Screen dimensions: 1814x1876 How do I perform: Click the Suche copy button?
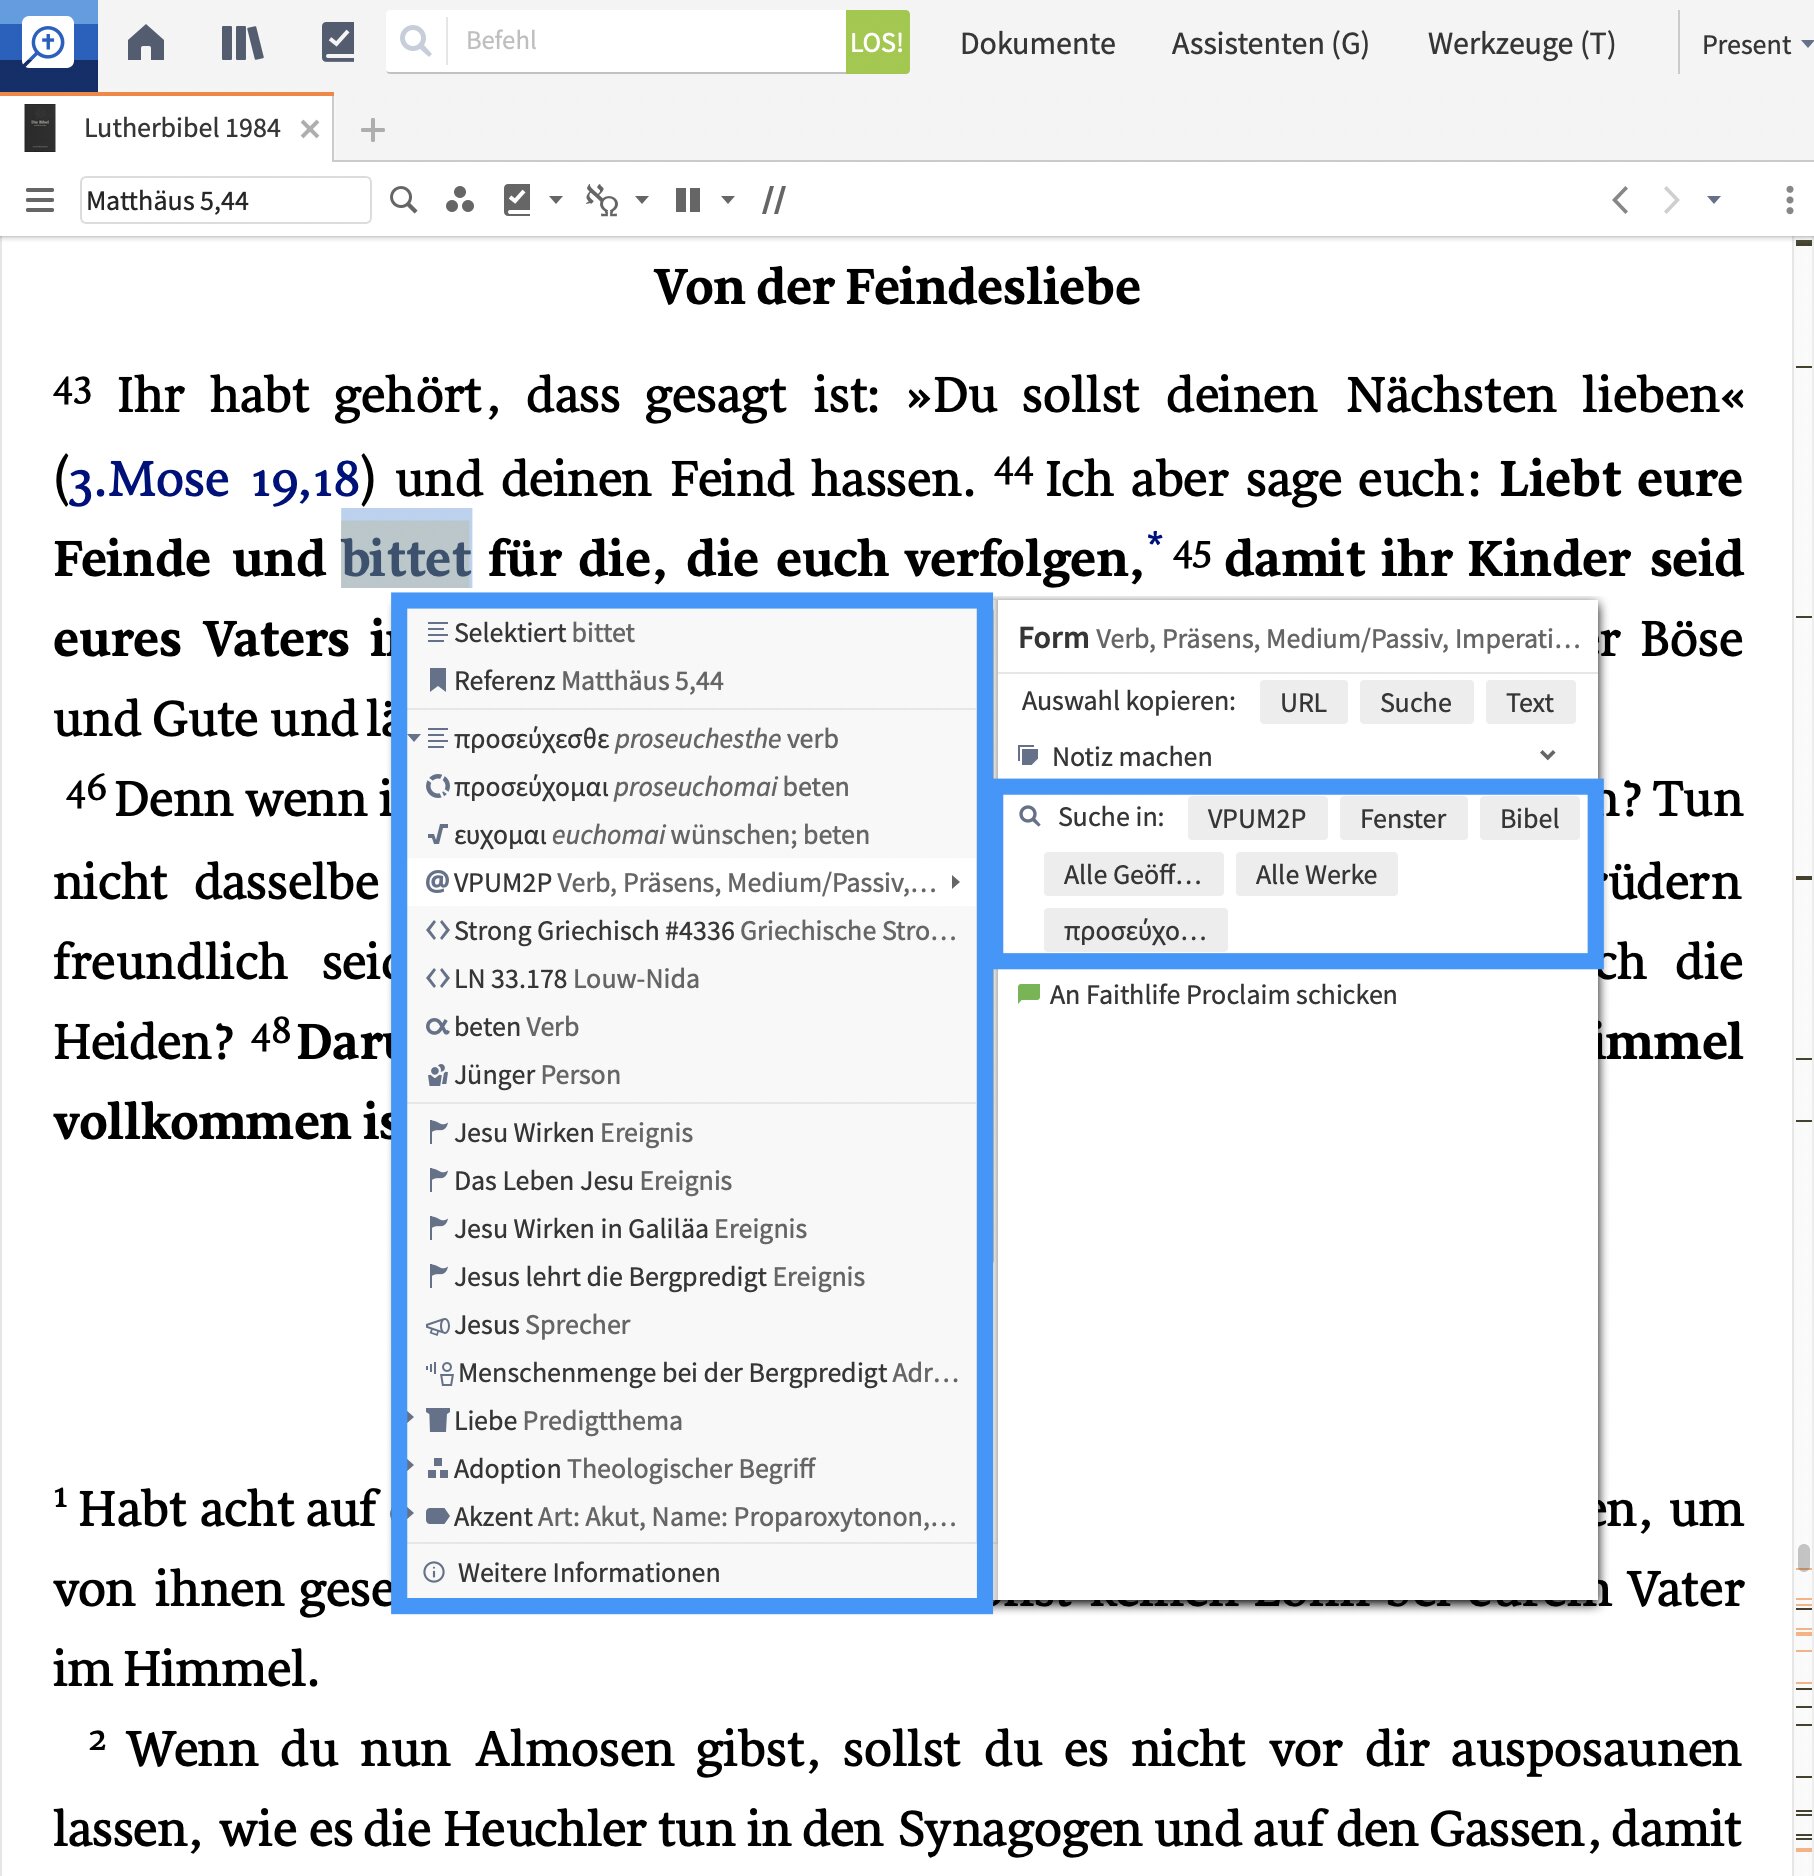1415,702
